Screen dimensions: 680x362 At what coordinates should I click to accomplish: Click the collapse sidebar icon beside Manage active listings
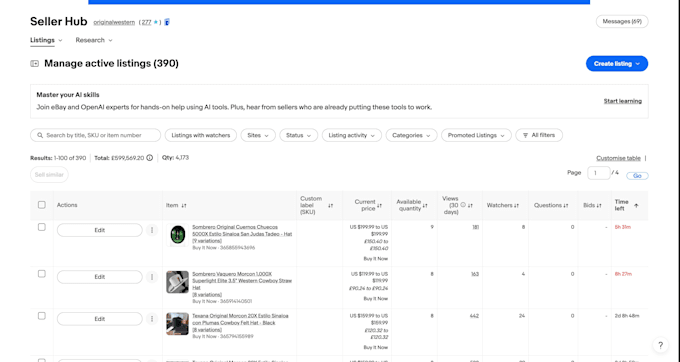coord(34,64)
